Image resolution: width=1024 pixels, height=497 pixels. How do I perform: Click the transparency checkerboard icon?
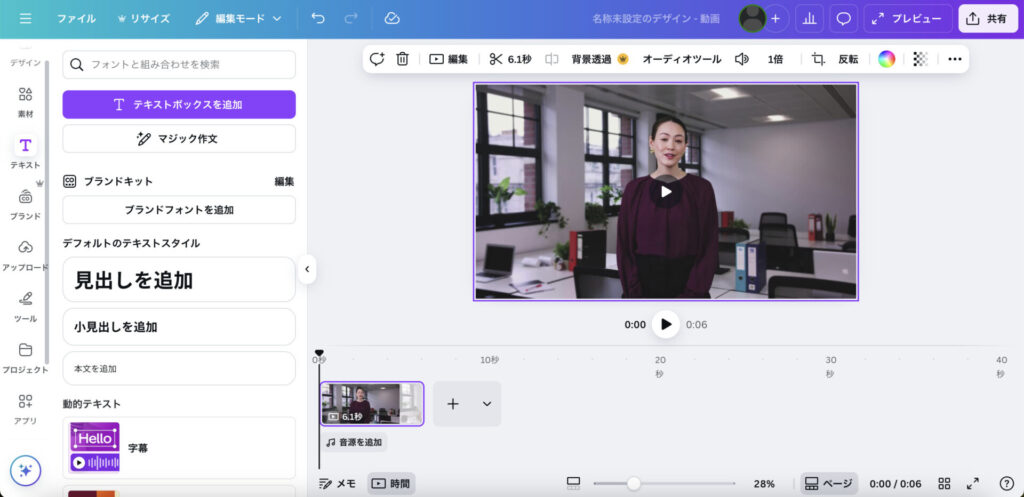920,59
